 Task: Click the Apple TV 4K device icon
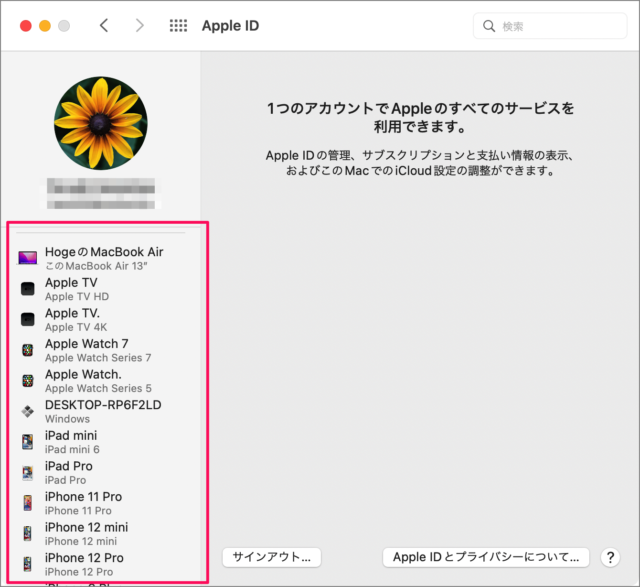click(28, 319)
